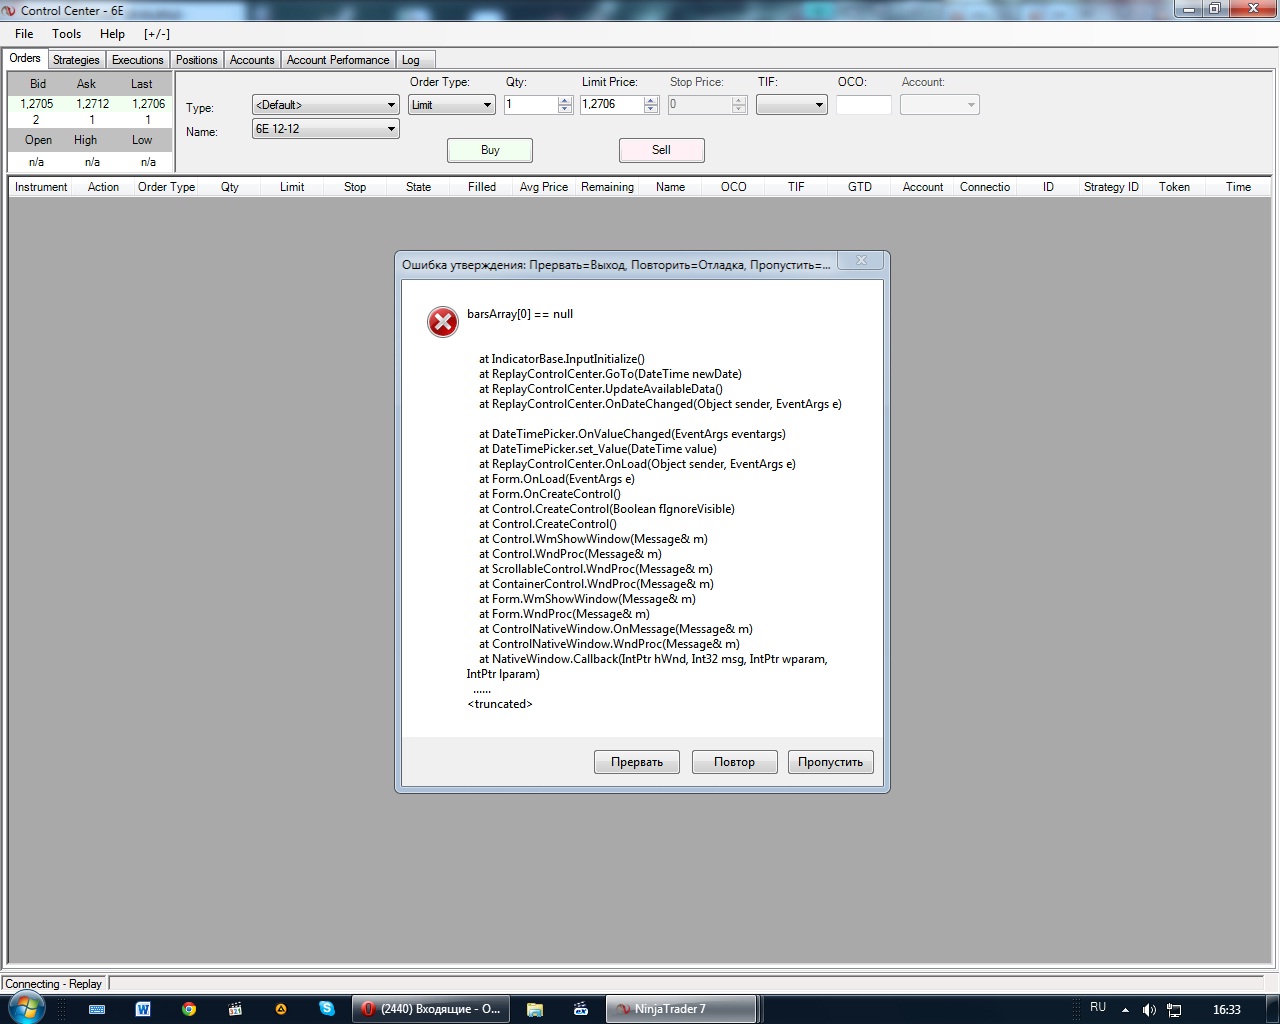Click the OCO input field
The width and height of the screenshot is (1280, 1024).
point(864,105)
